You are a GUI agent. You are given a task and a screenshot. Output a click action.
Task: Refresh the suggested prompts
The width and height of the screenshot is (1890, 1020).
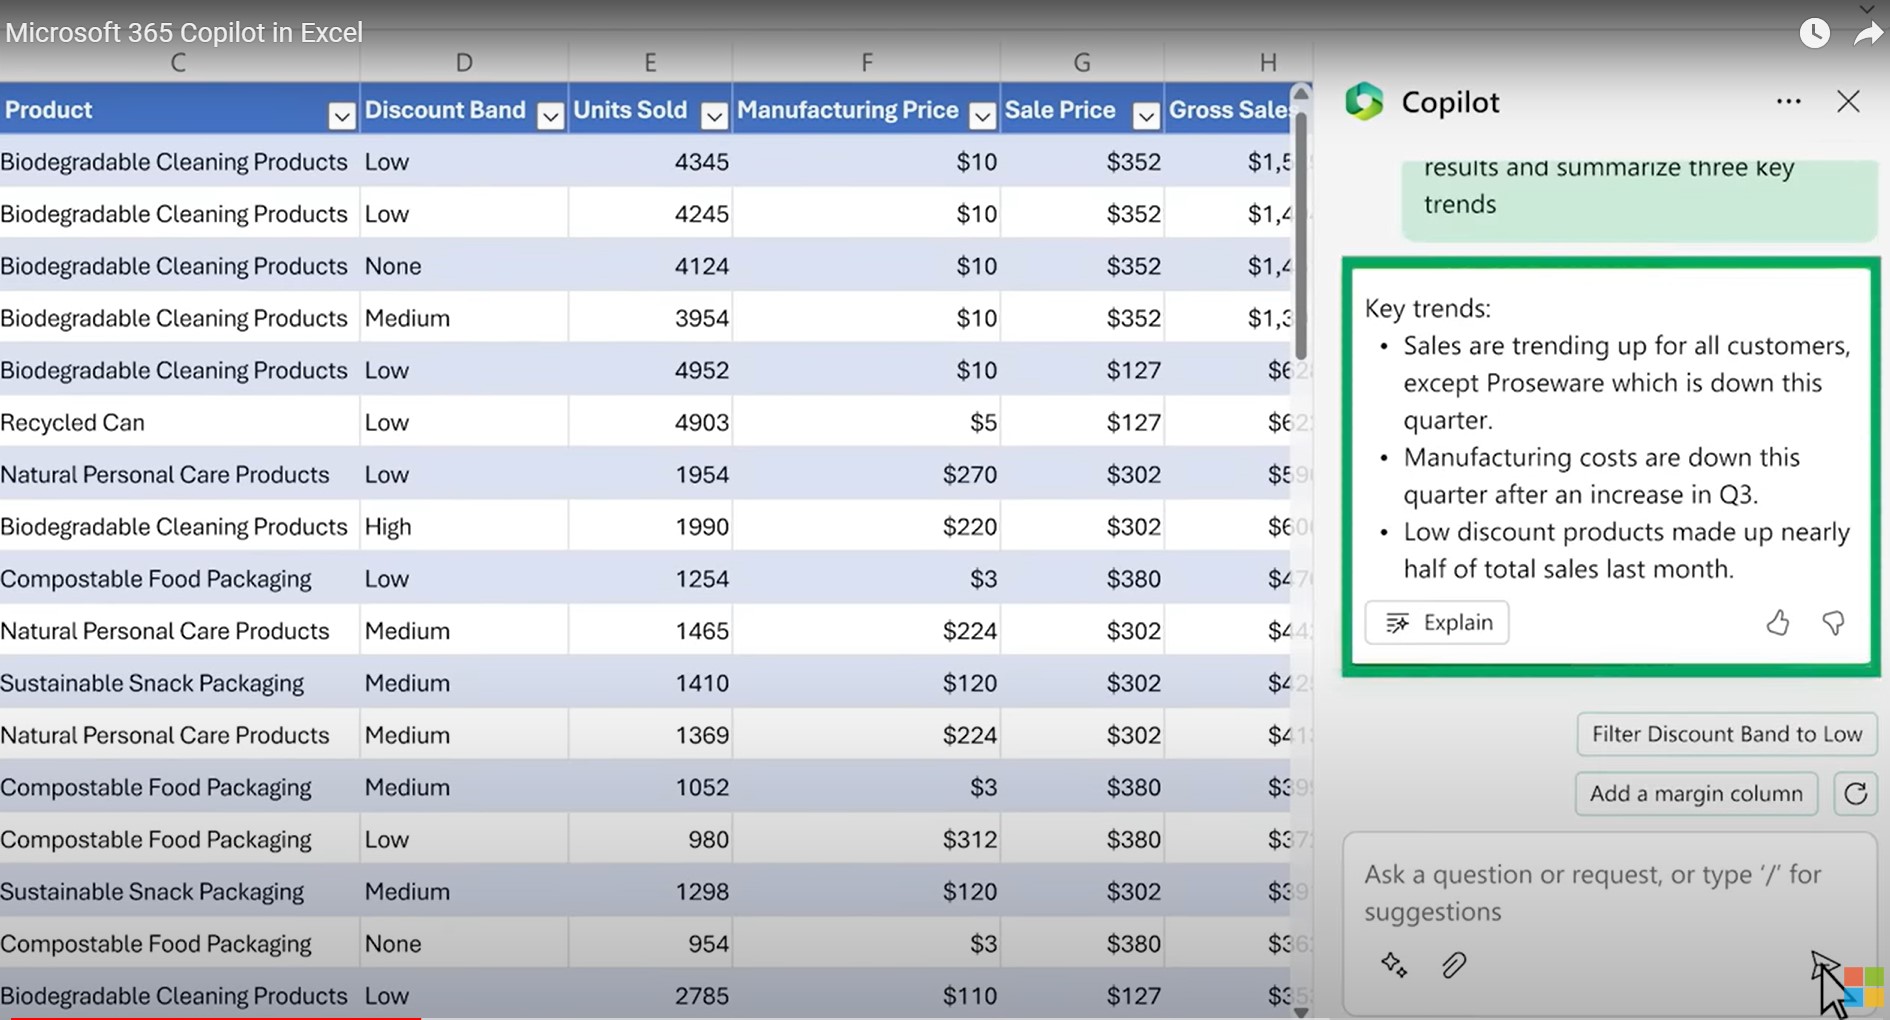[x=1855, y=794]
